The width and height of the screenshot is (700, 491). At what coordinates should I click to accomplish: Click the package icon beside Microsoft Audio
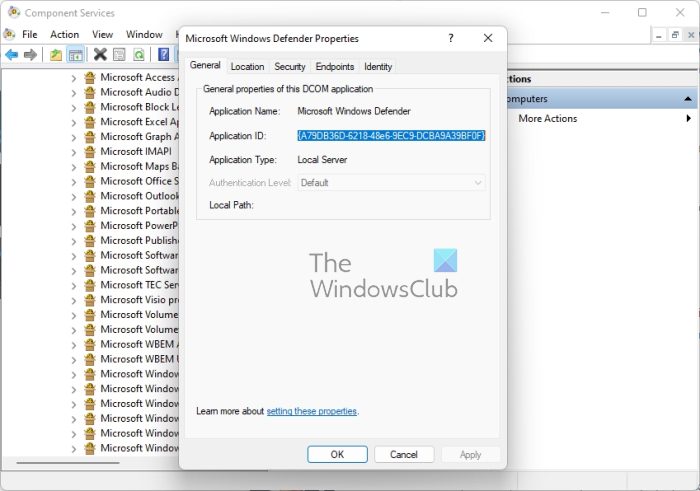(90, 92)
